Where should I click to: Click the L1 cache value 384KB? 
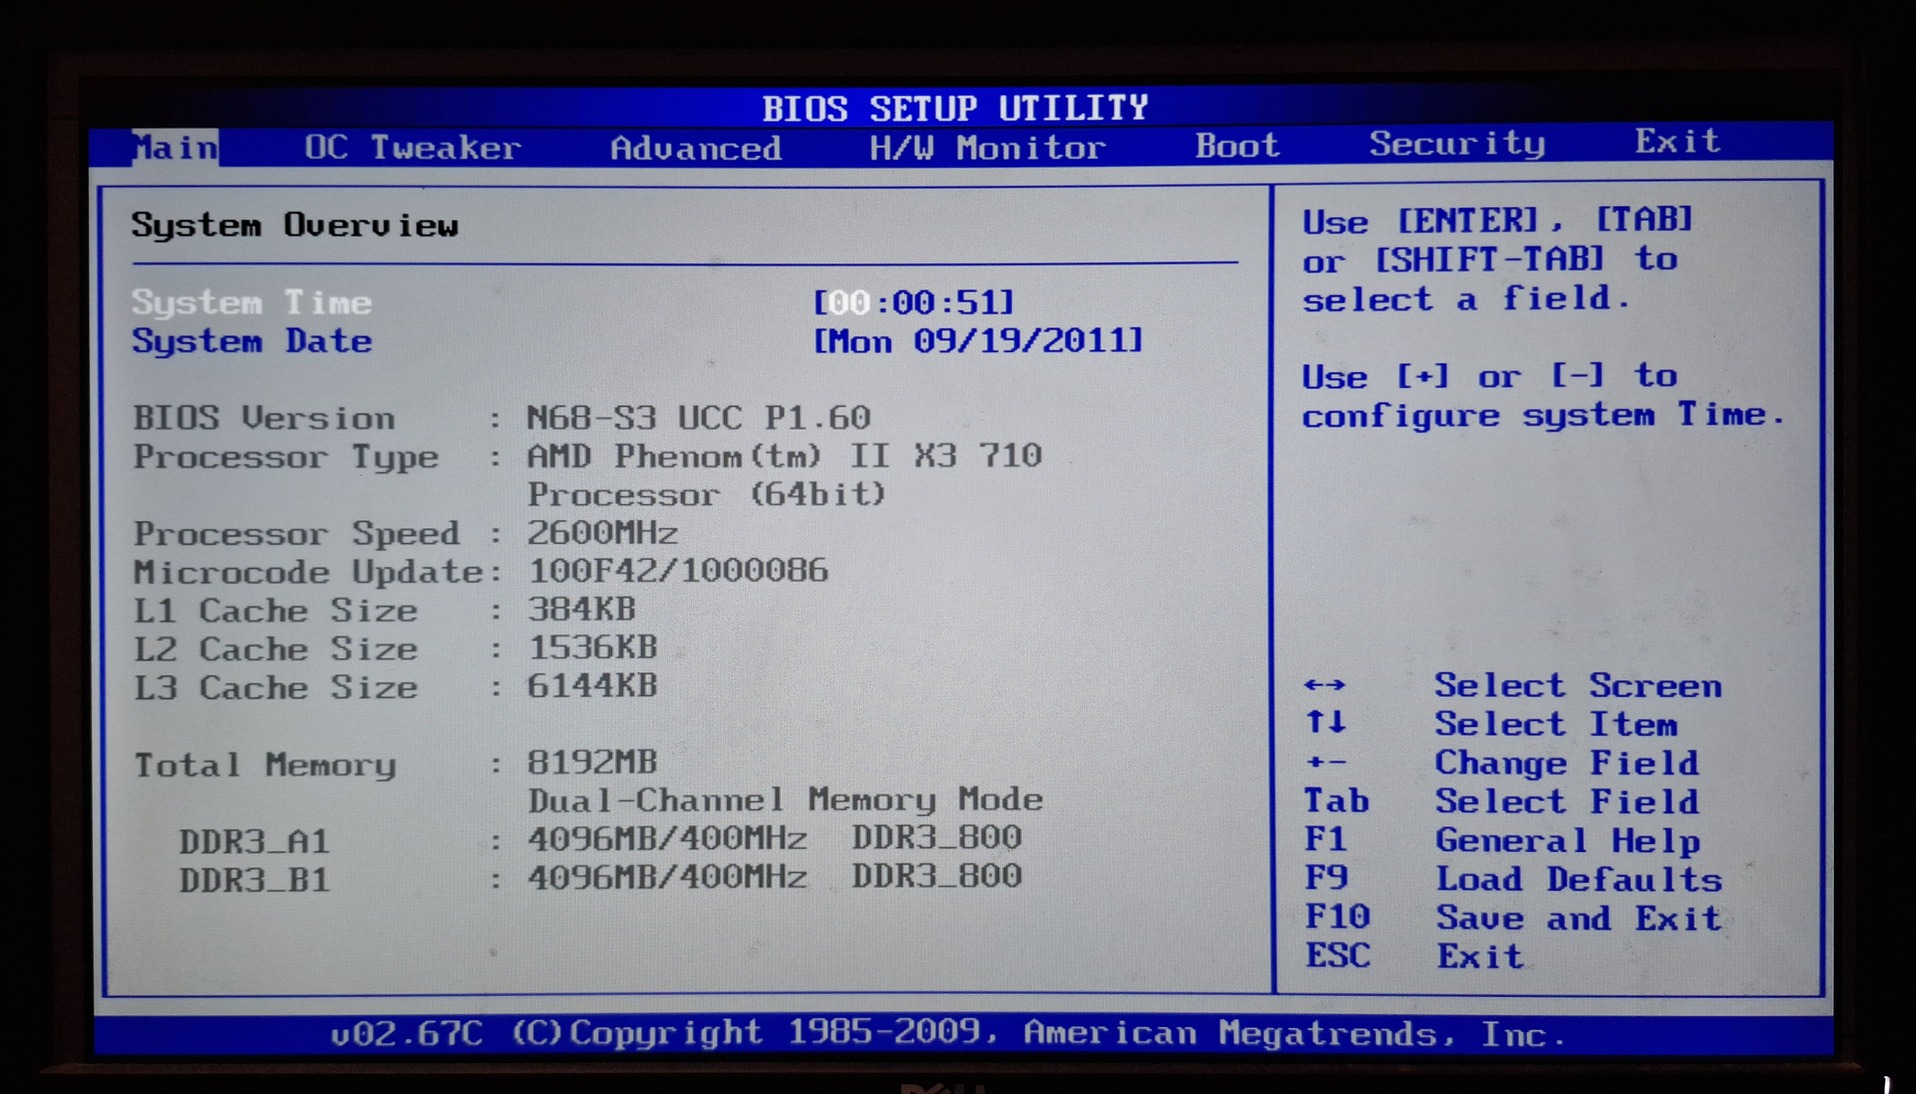coord(582,609)
